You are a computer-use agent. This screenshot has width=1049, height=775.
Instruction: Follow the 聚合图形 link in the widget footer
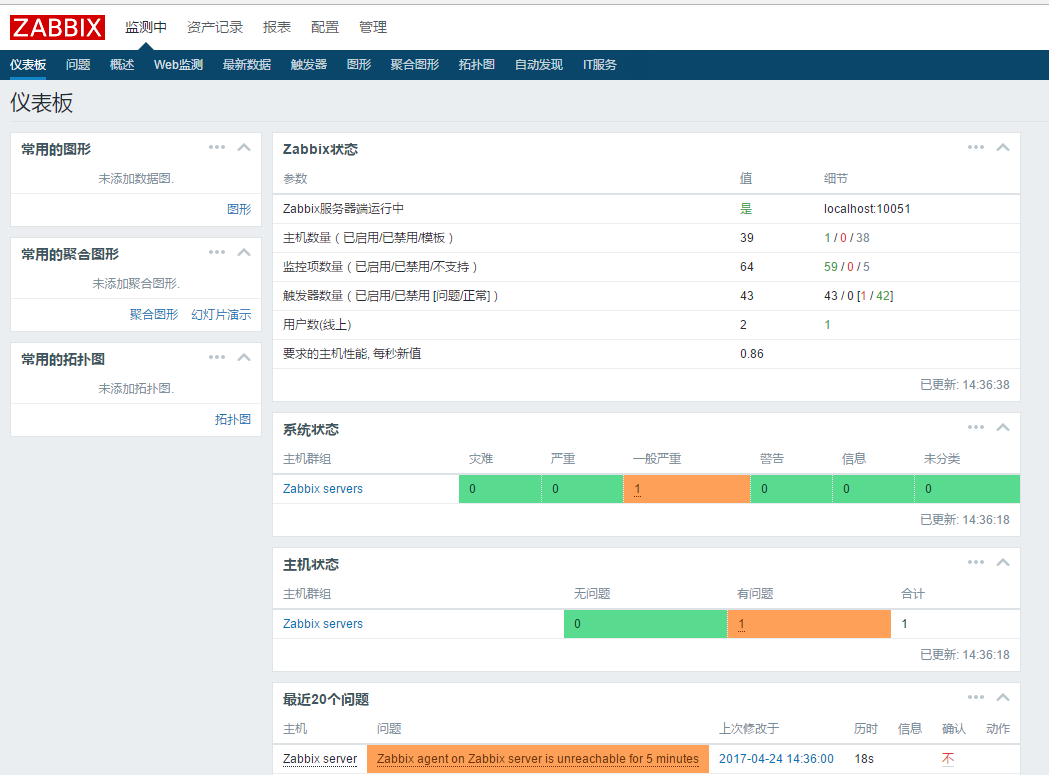(x=154, y=315)
